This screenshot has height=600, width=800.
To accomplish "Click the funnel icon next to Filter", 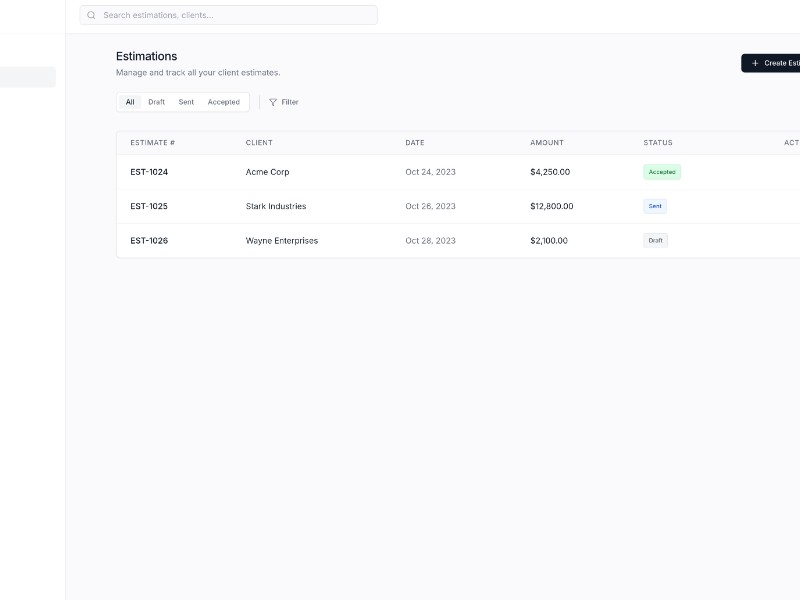I will pos(272,102).
